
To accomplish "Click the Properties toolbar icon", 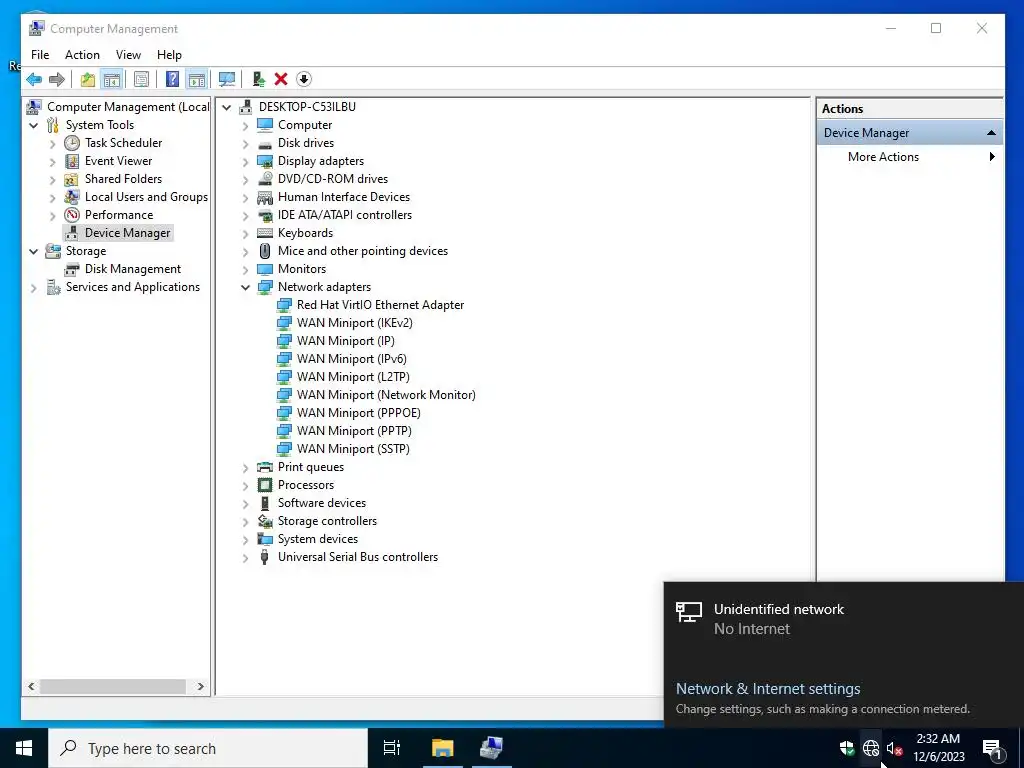I will 141,80.
